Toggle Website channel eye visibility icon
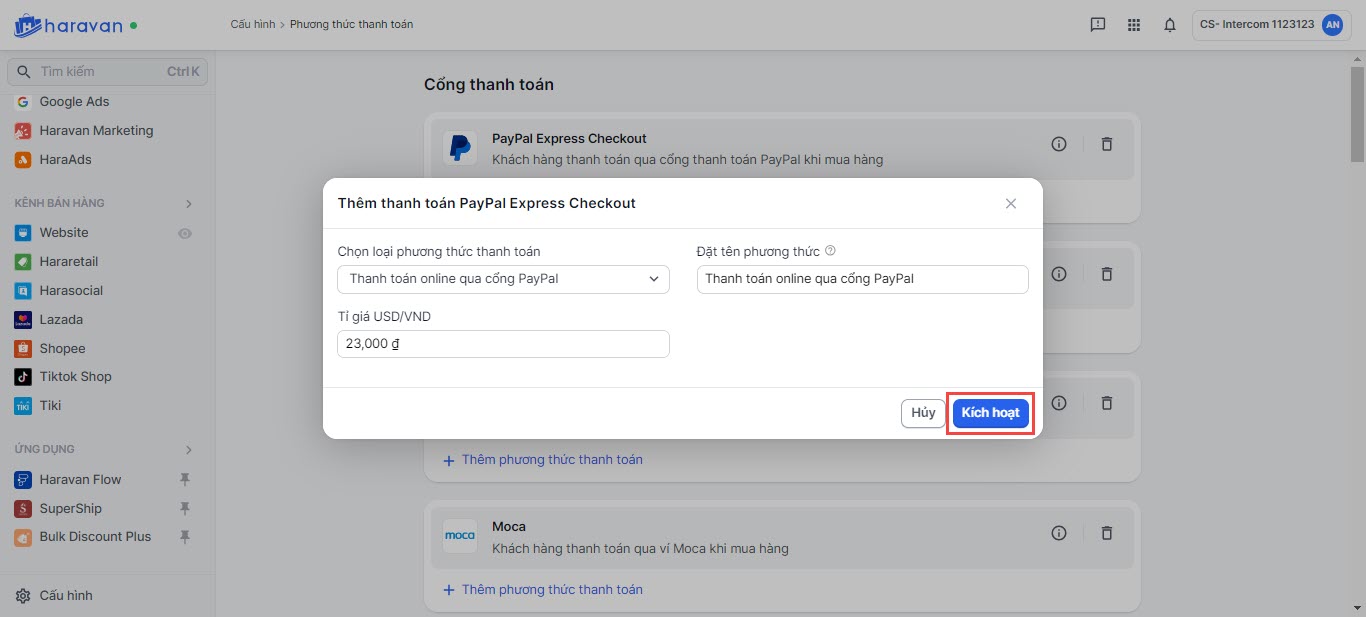The width and height of the screenshot is (1366, 617). 185,233
